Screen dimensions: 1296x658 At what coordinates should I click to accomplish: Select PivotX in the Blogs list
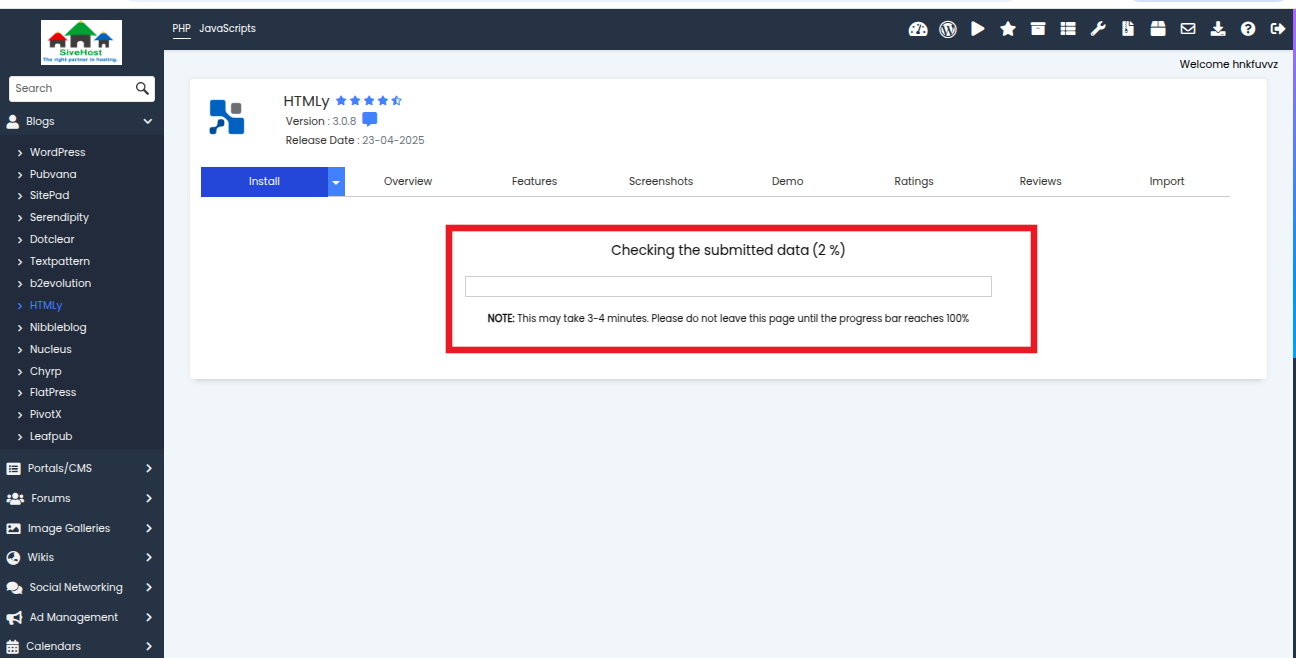(x=47, y=414)
